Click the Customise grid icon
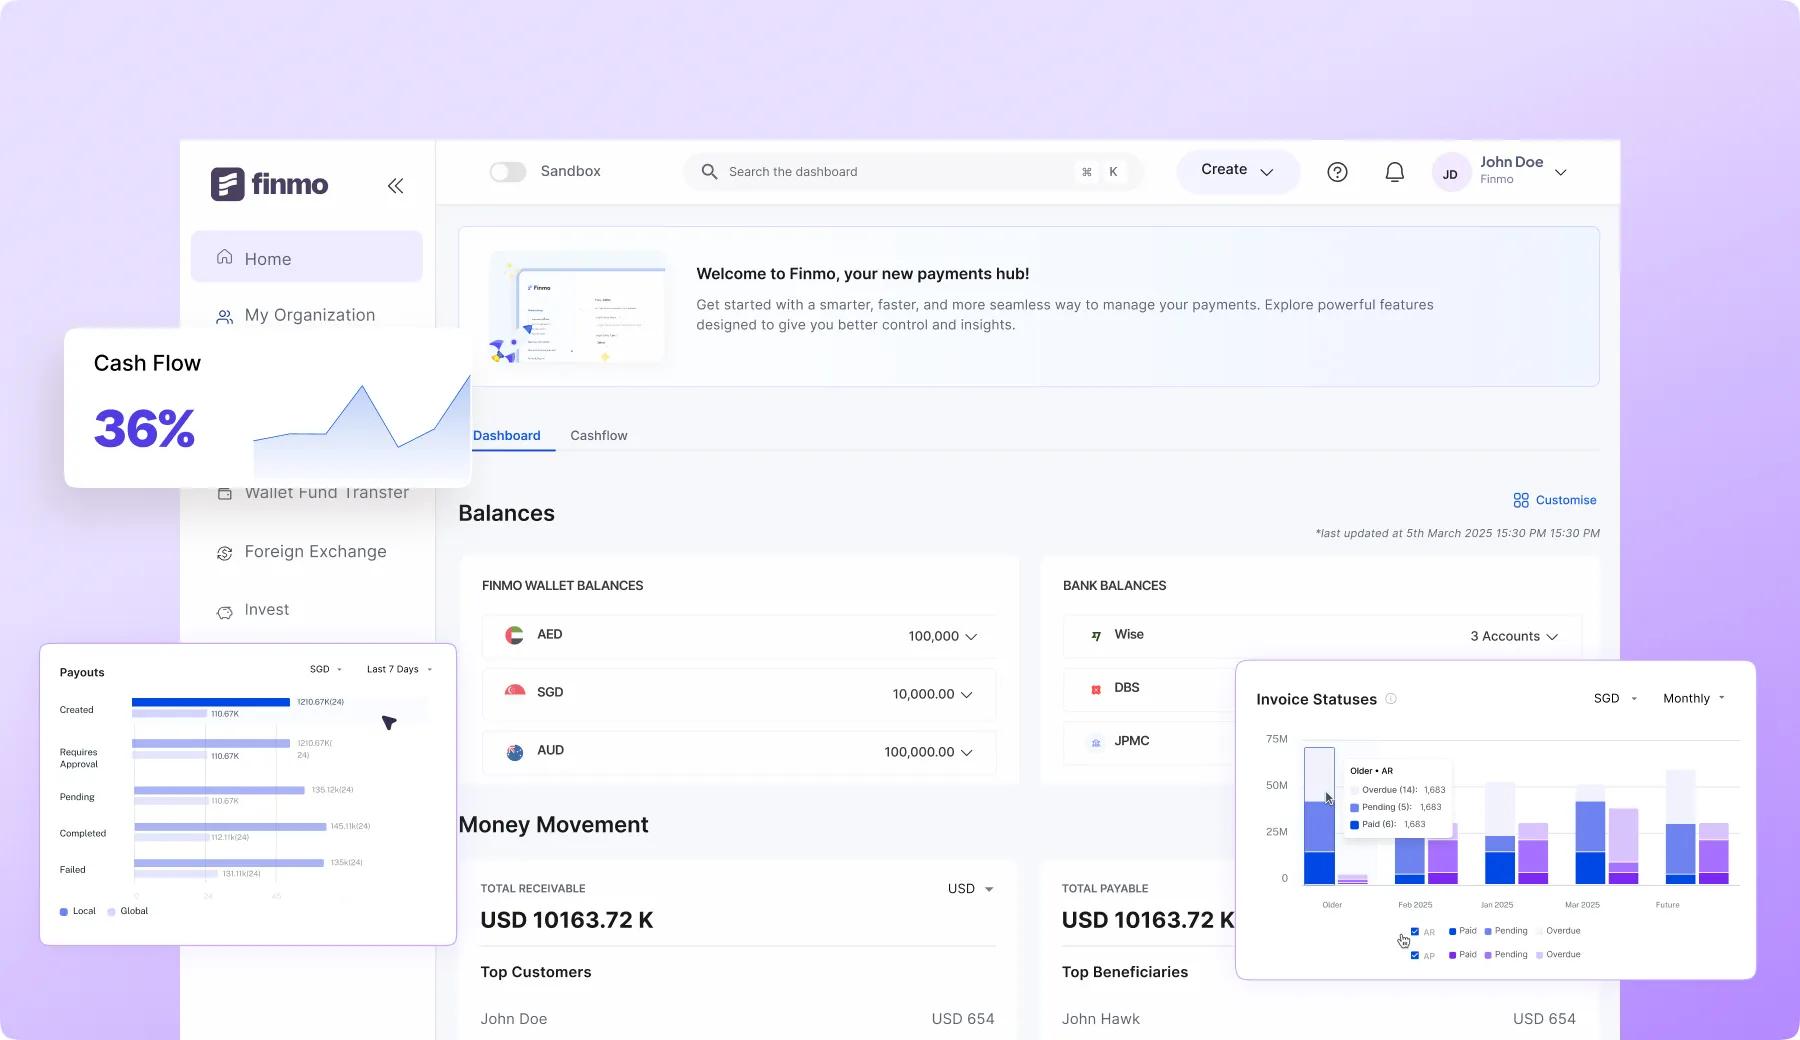1800x1040 pixels. 1521,500
